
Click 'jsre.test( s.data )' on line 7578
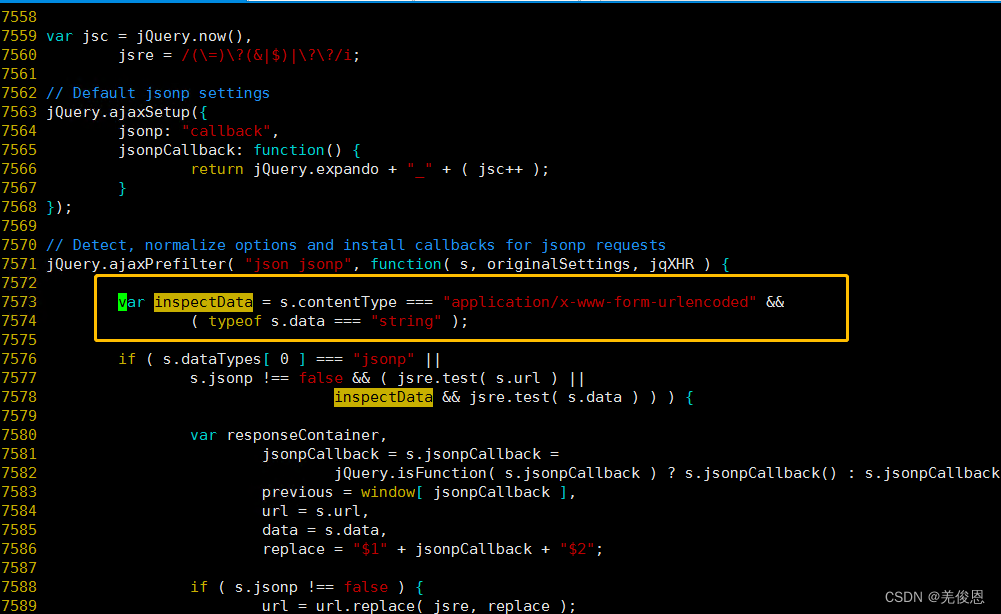(554, 397)
